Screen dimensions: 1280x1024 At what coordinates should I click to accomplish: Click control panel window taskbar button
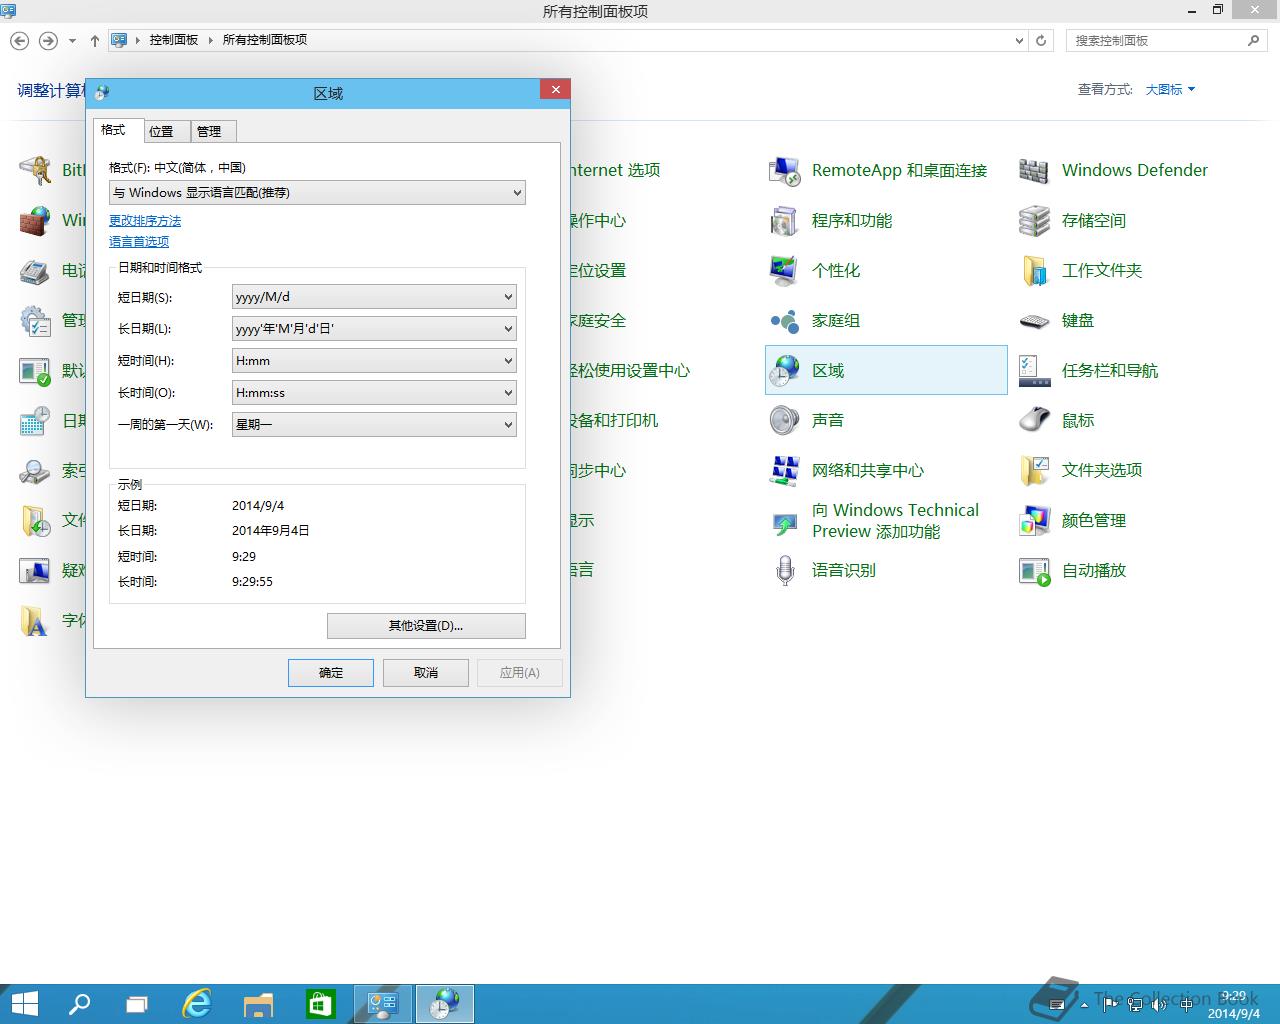[383, 1004]
